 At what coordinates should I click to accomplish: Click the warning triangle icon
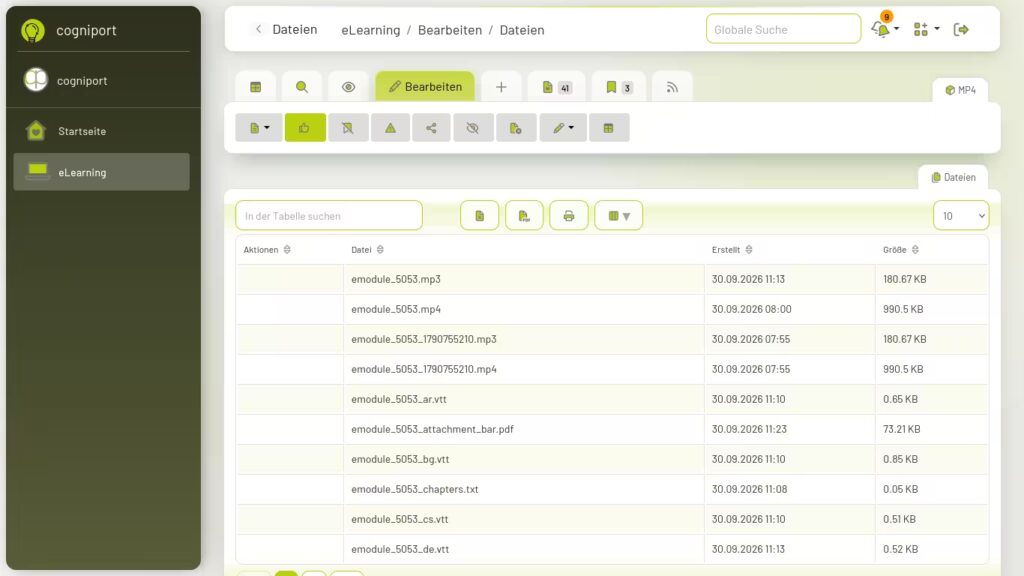(391, 128)
